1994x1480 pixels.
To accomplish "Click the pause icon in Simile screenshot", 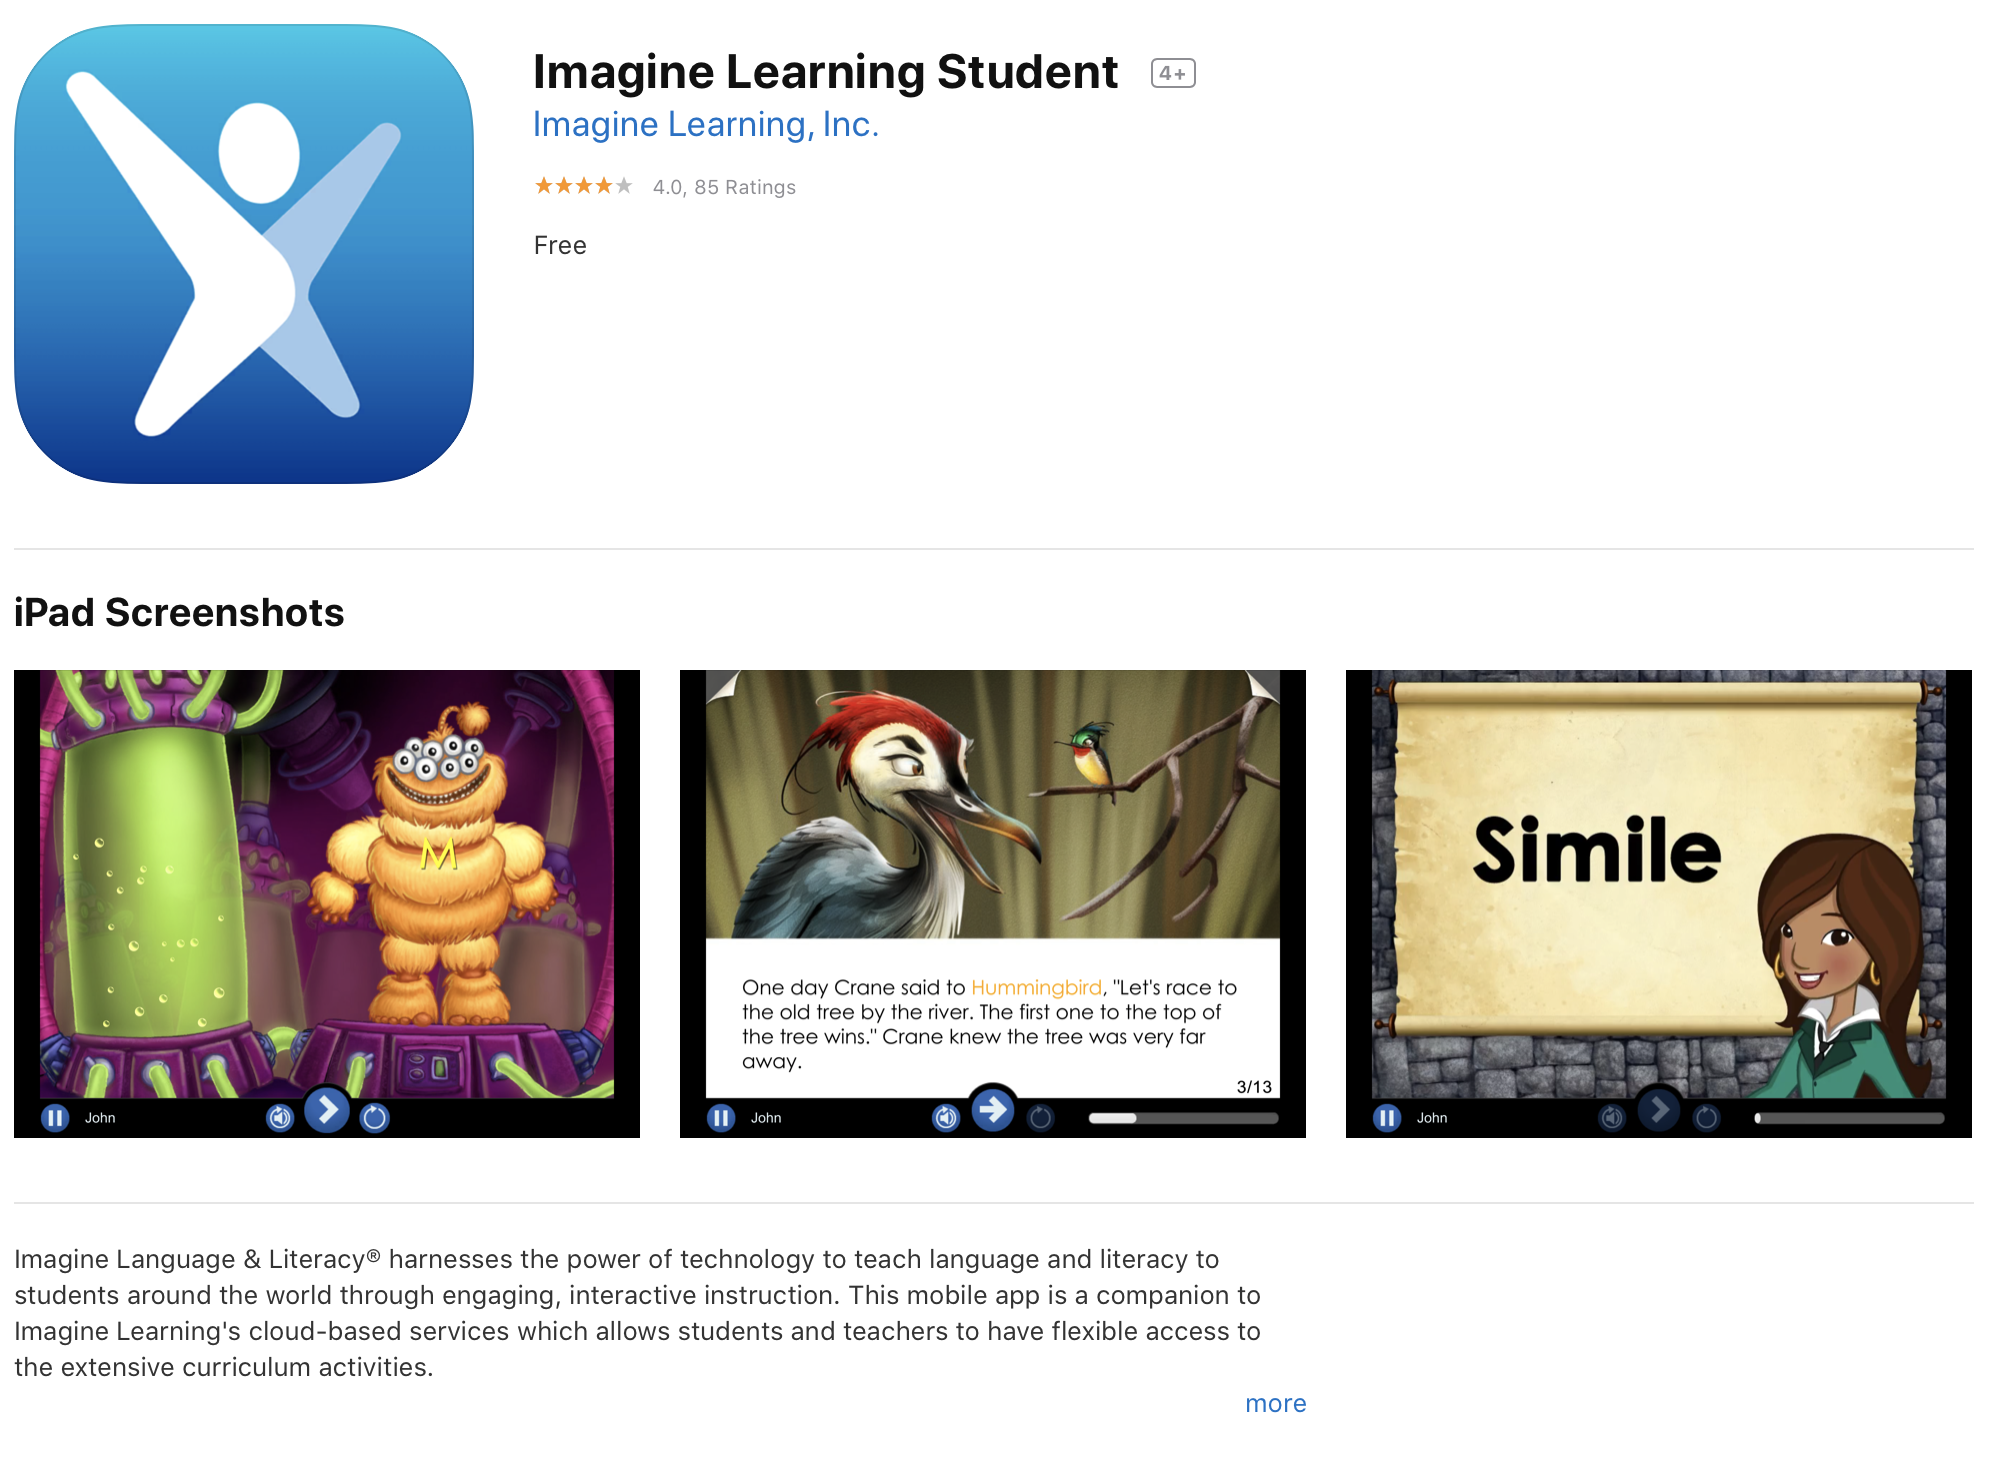I will [1387, 1117].
